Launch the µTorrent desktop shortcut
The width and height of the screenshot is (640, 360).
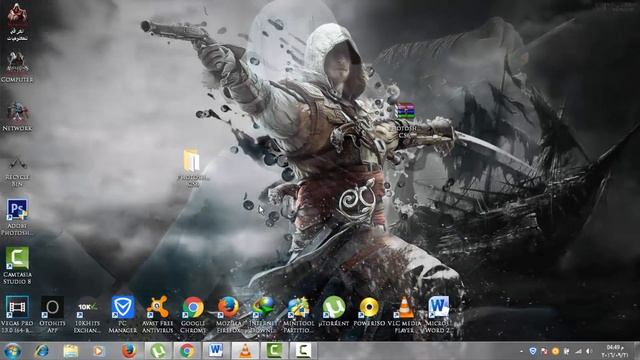click(334, 311)
